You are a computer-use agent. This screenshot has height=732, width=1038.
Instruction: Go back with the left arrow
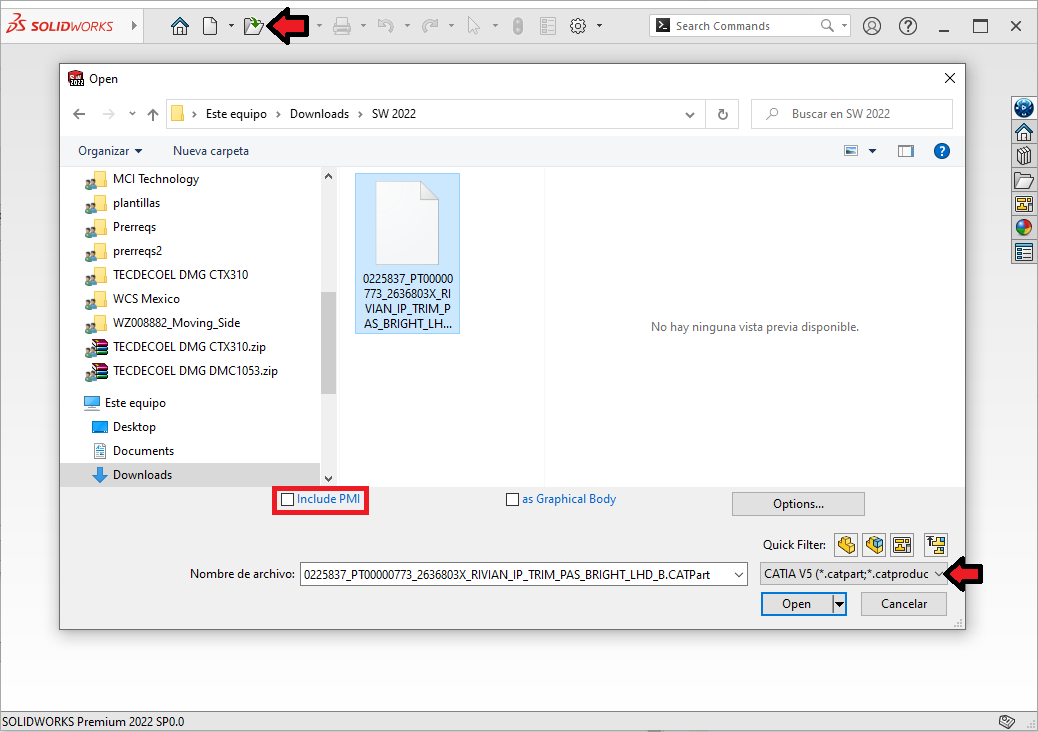click(79, 114)
